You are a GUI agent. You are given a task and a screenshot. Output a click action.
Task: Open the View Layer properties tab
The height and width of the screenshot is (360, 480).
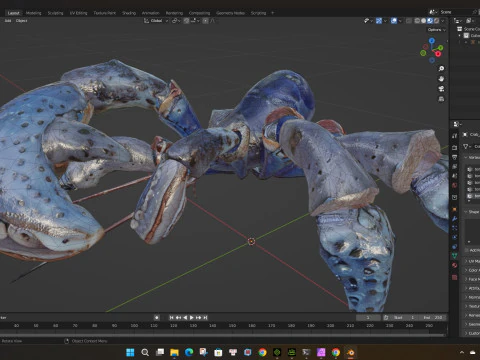[455, 166]
